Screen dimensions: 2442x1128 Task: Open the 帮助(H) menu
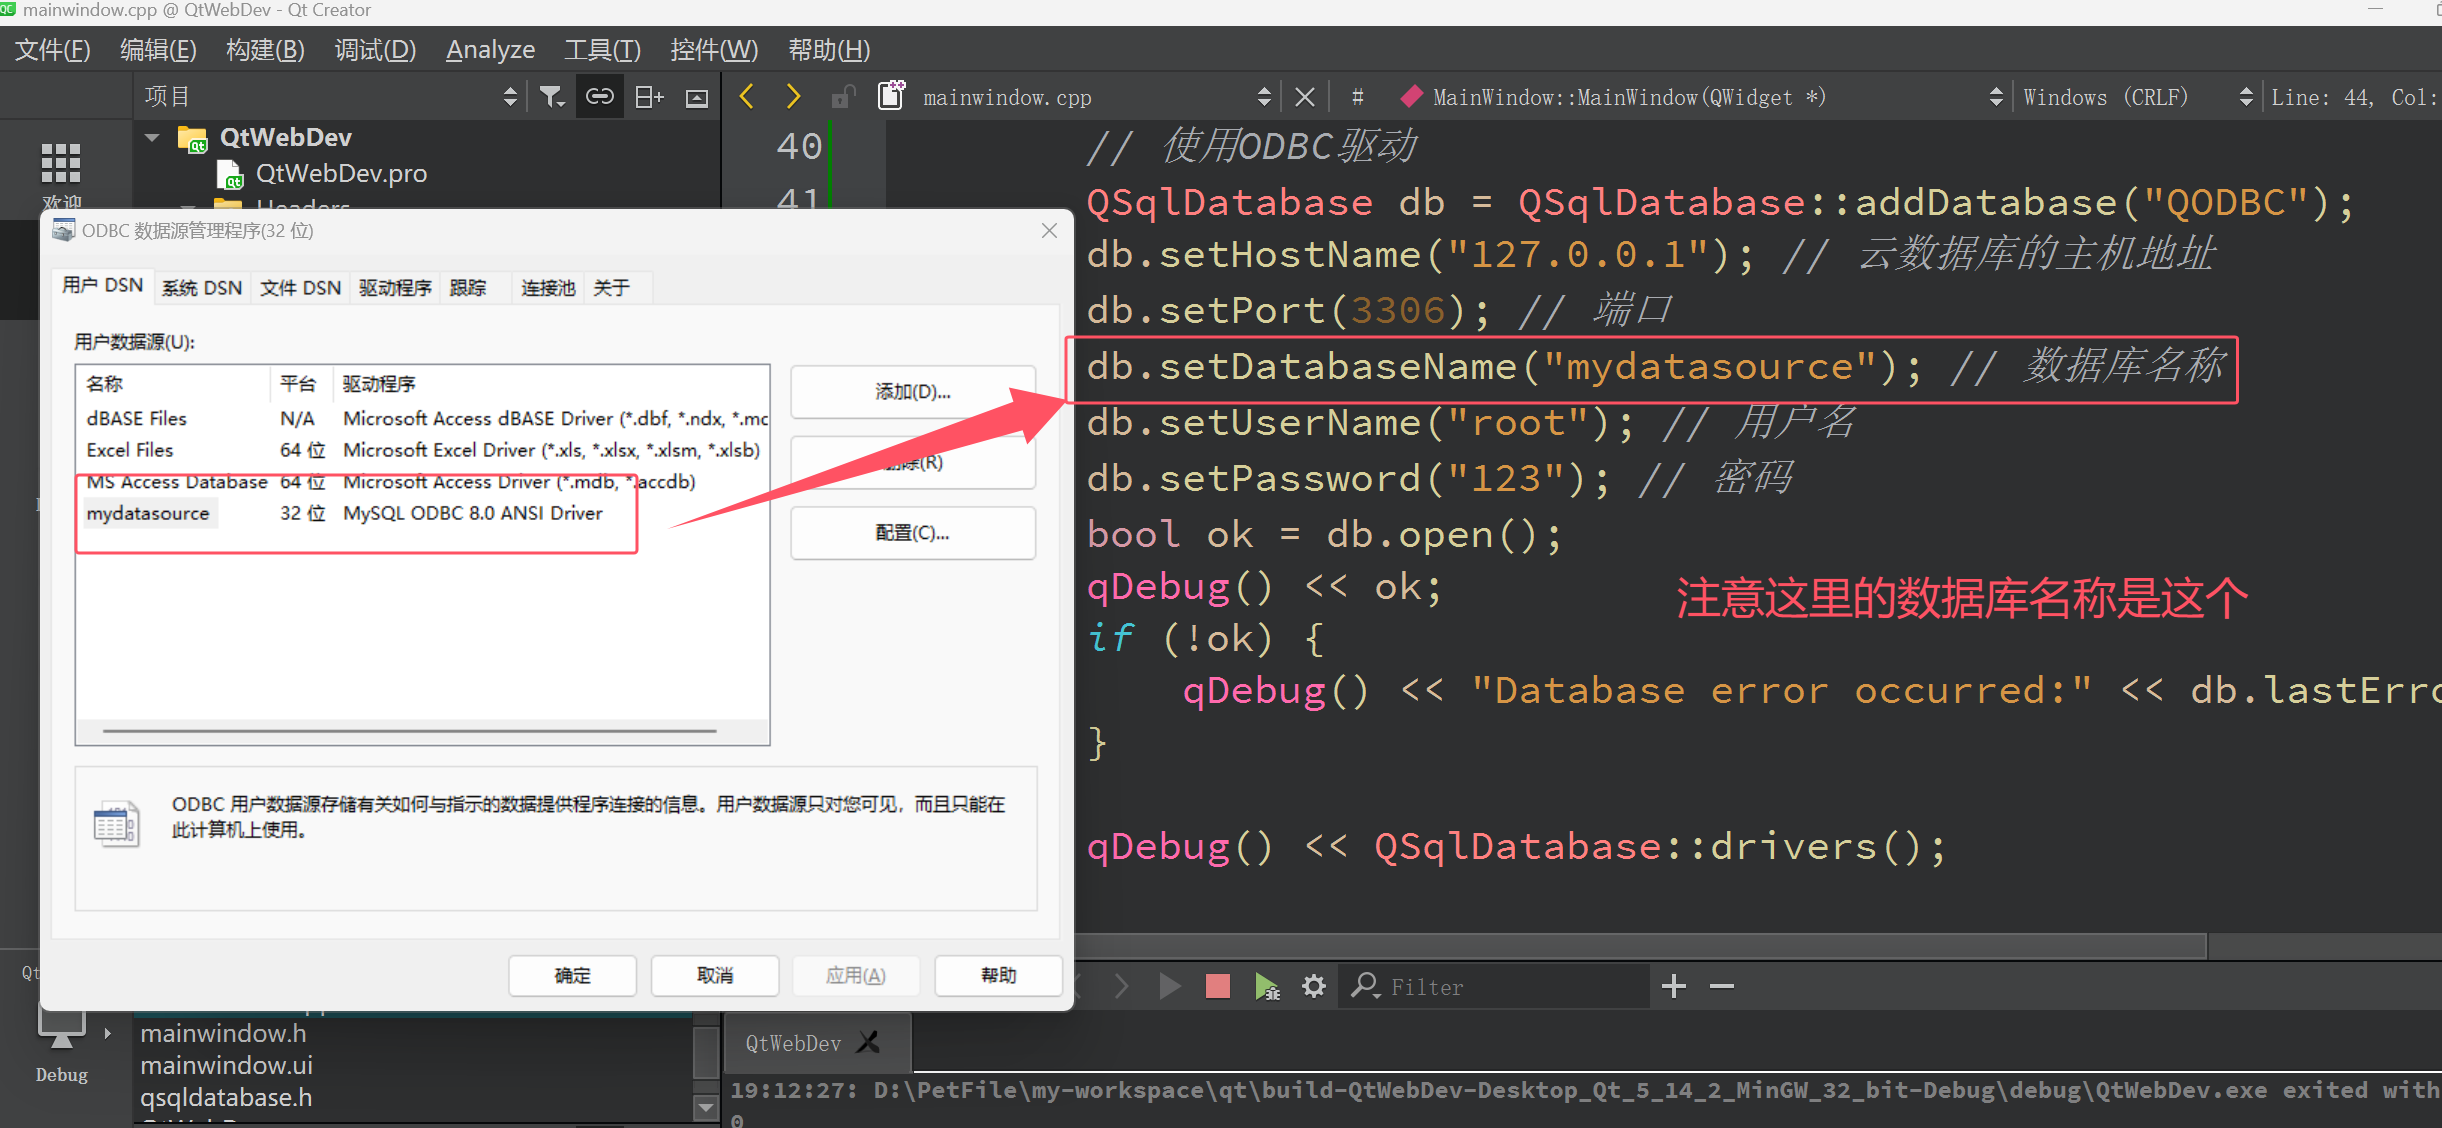pos(829,49)
